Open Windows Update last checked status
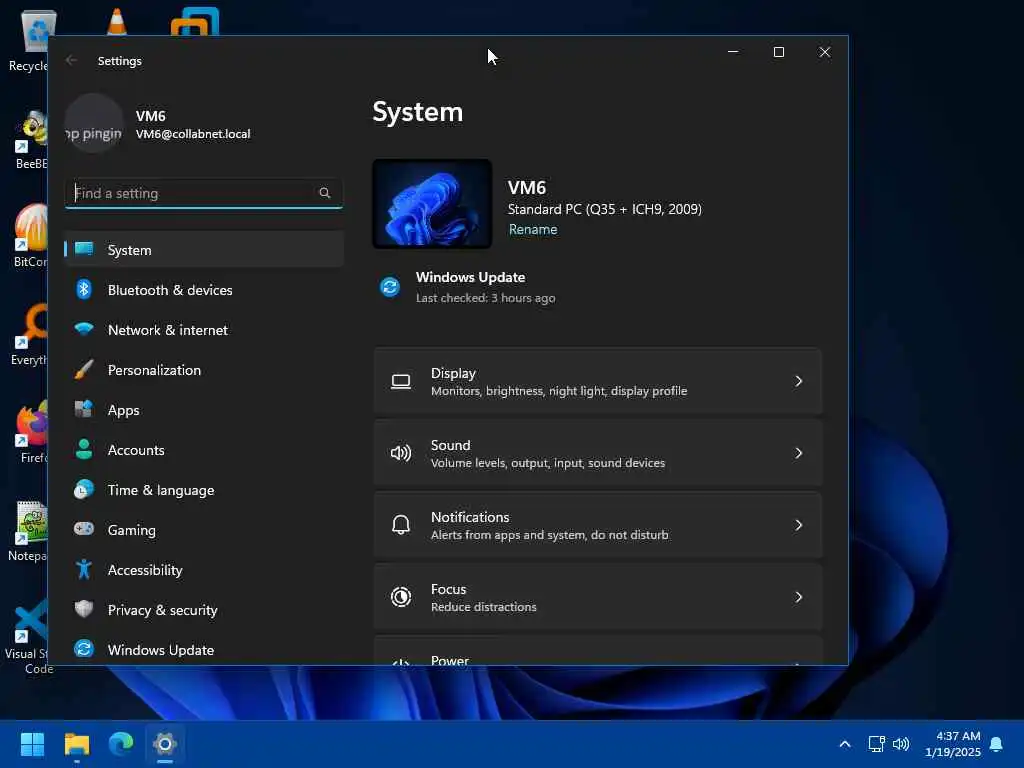The height and width of the screenshot is (768, 1024). 485,298
